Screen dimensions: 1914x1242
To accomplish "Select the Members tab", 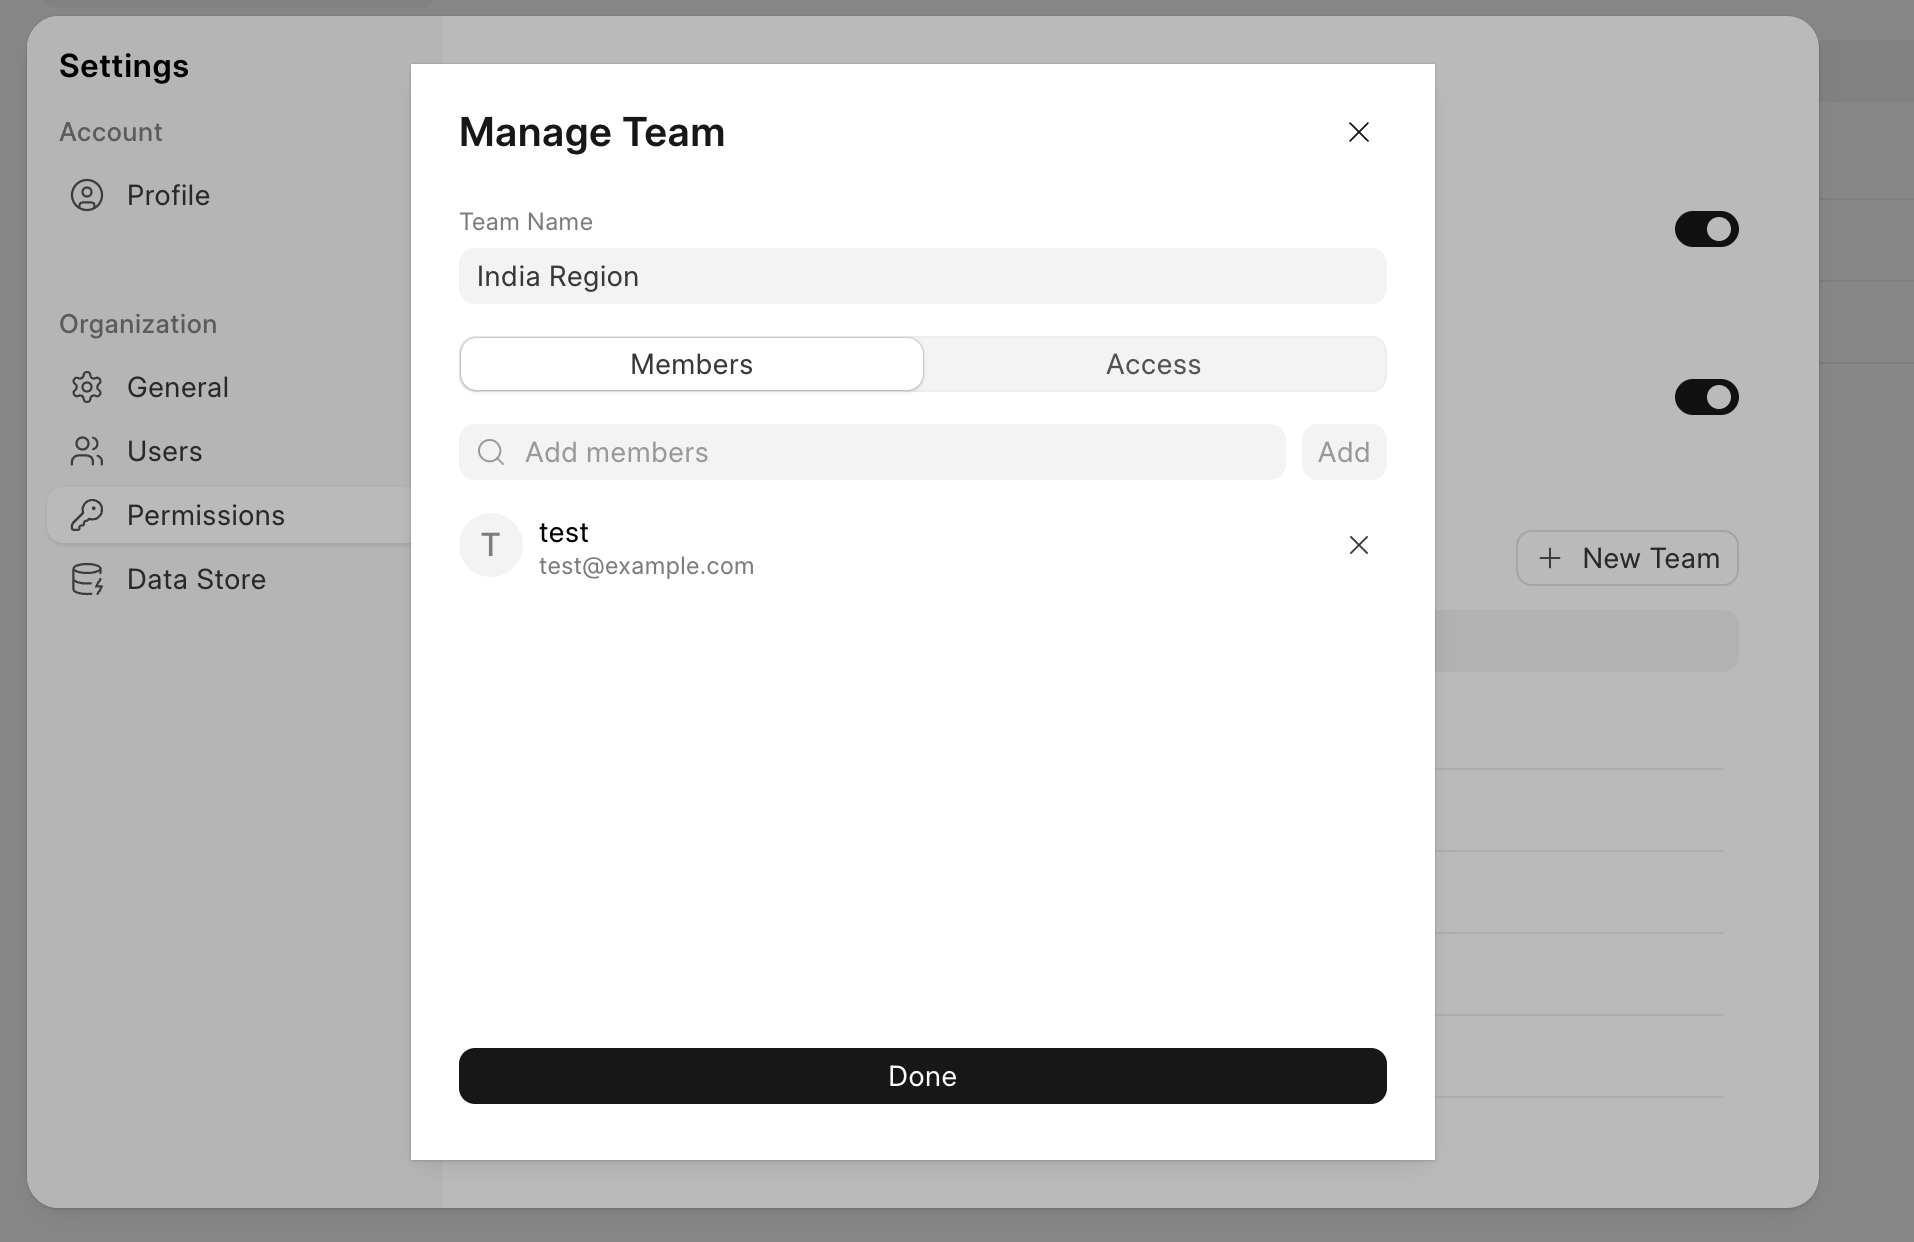I will [x=691, y=364].
